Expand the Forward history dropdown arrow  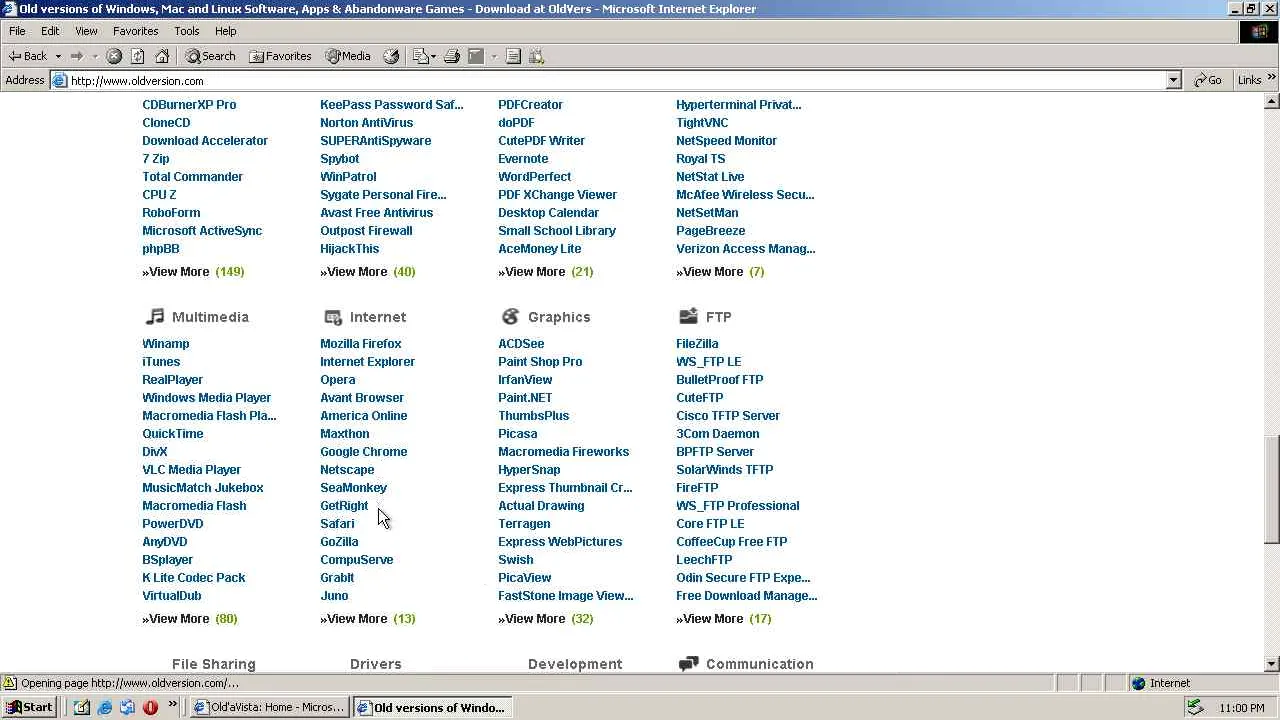pyautogui.click(x=95, y=56)
